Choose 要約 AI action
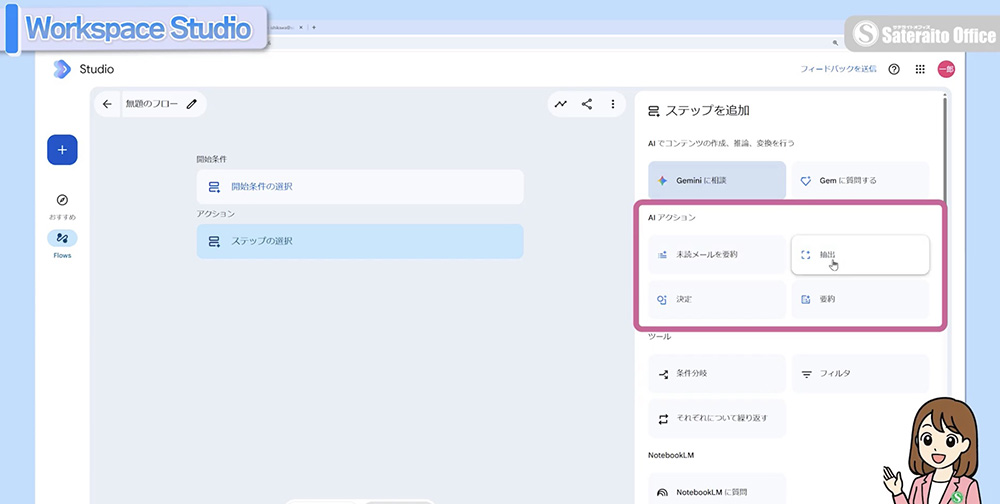The height and width of the screenshot is (504, 1000). click(860, 299)
